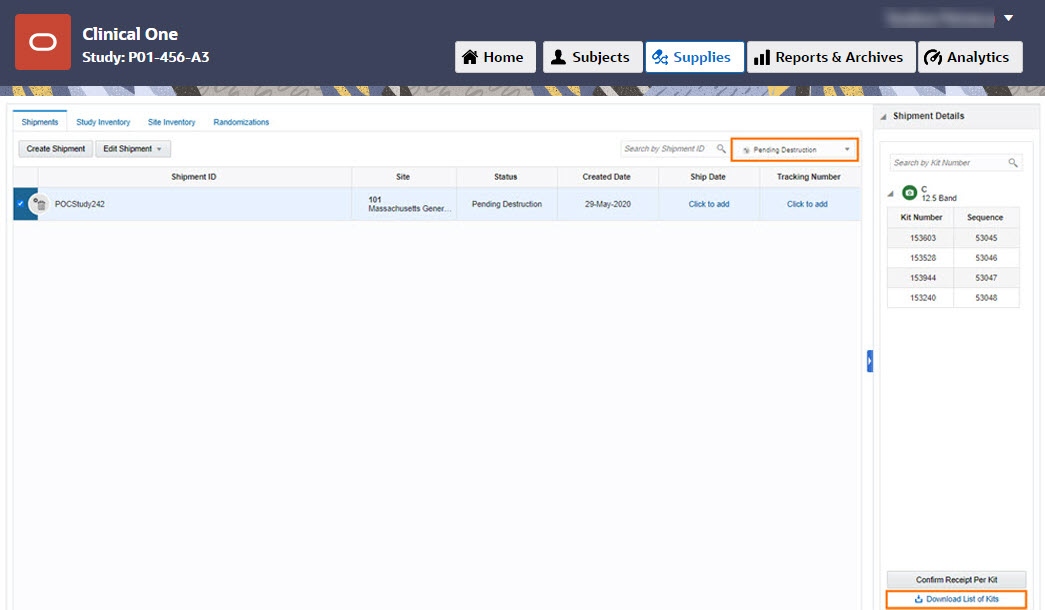Sort by Ship Date column header
Viewport: 1045px width, 610px height.
click(x=708, y=177)
